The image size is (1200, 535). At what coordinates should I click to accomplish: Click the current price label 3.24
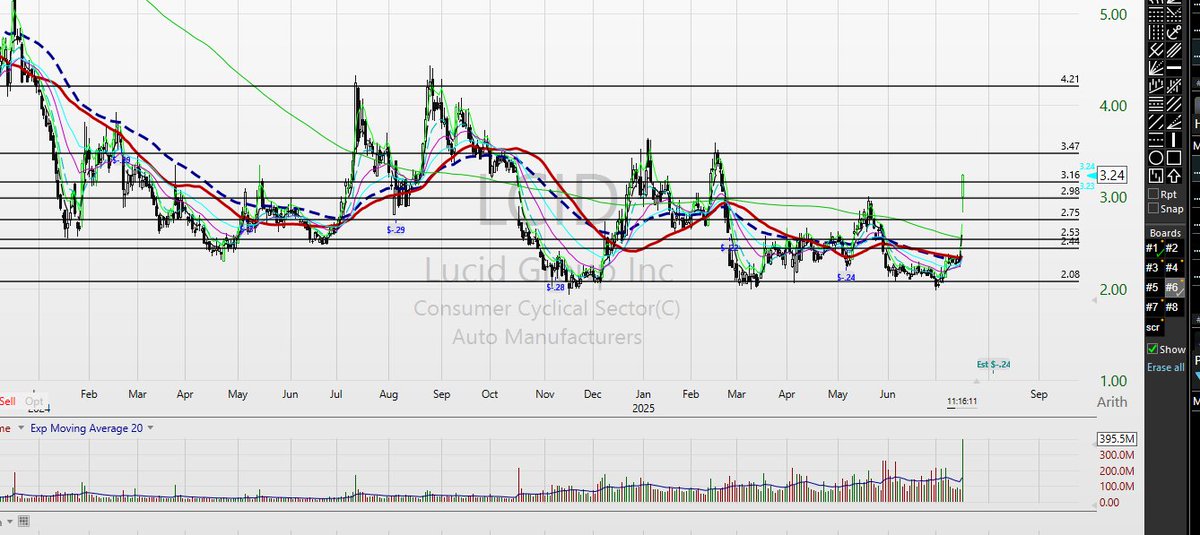1112,174
